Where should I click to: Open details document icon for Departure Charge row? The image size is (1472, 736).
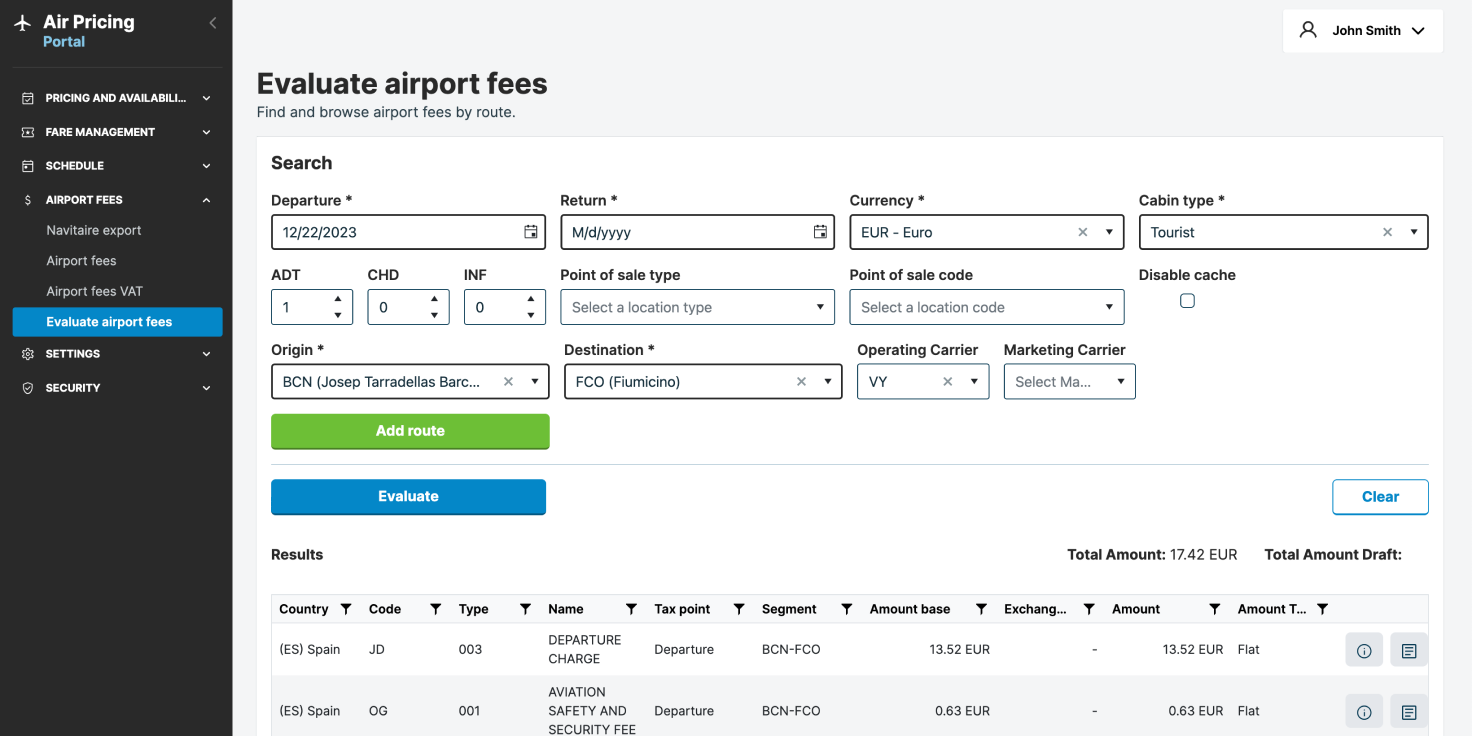[1408, 650]
